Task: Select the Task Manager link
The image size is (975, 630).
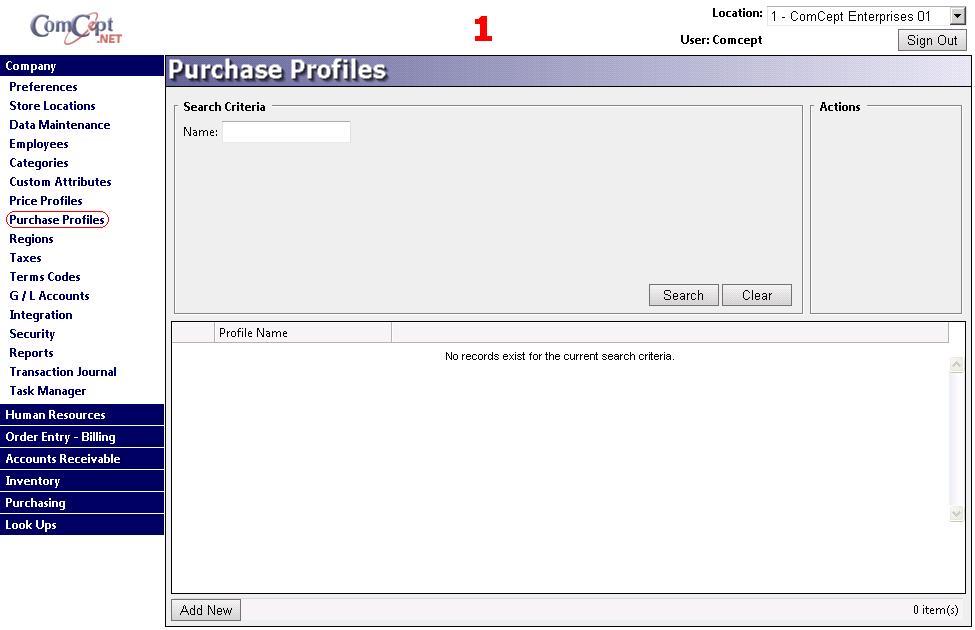Action: 47,391
